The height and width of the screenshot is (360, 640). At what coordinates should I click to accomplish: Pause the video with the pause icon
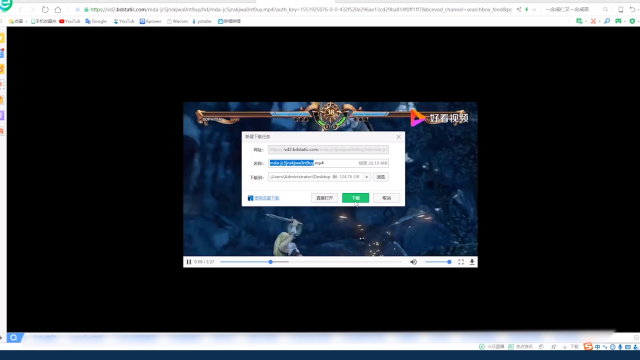(x=189, y=262)
